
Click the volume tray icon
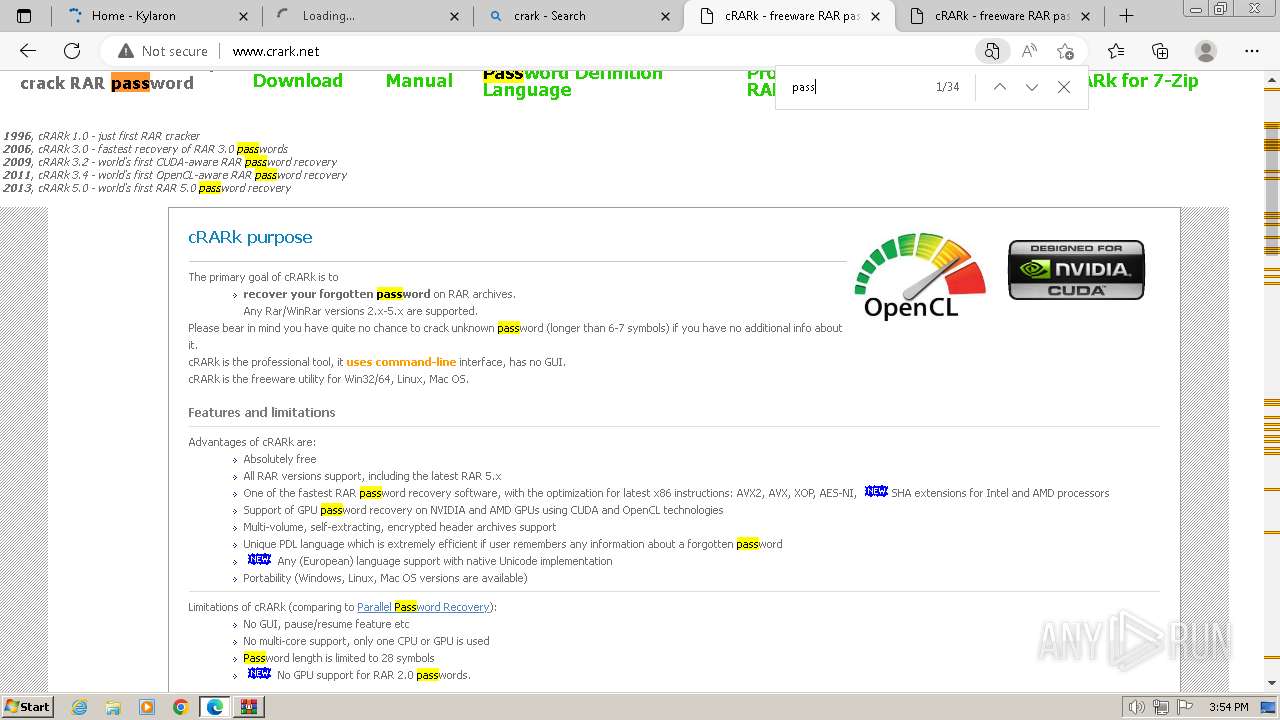pos(1136,707)
